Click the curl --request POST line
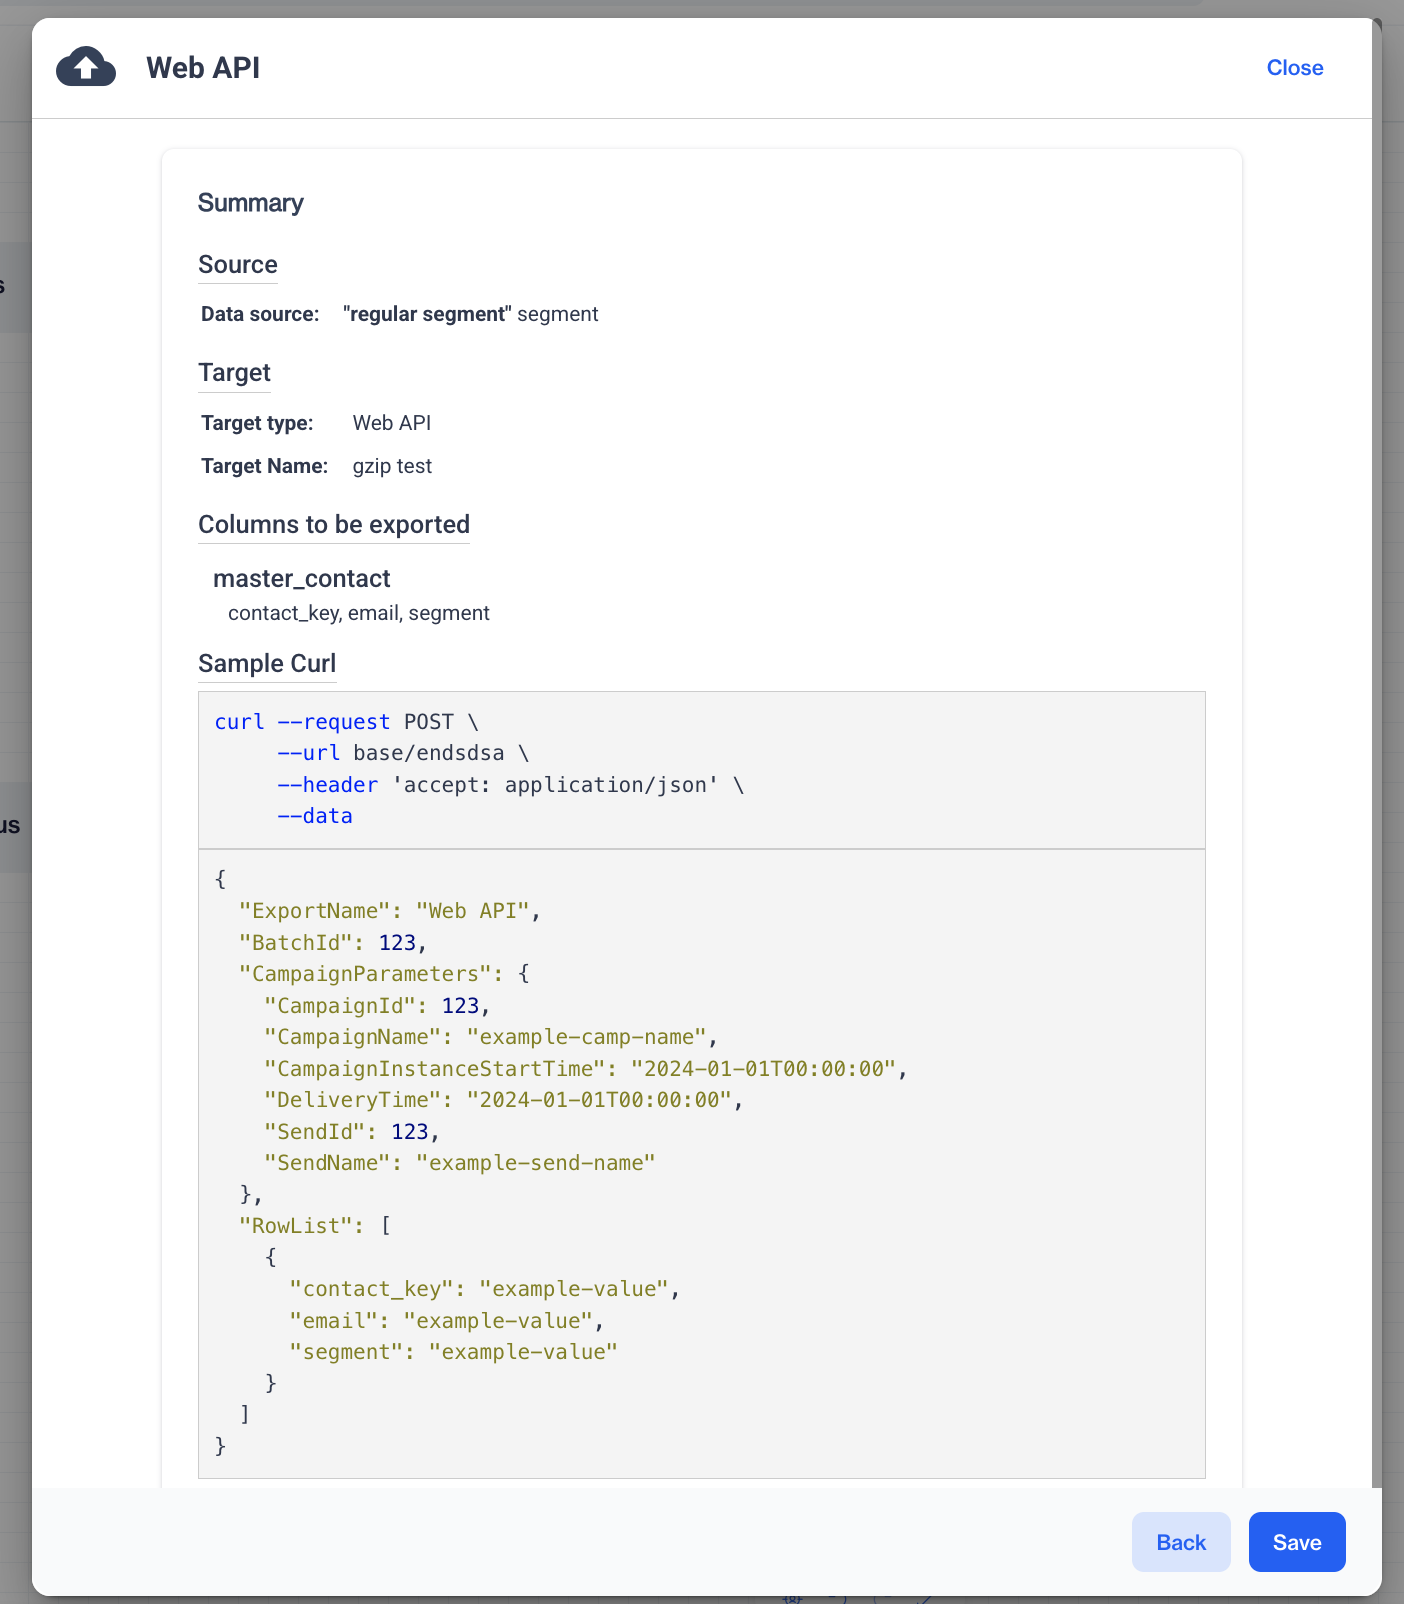The image size is (1404, 1604). point(346,722)
